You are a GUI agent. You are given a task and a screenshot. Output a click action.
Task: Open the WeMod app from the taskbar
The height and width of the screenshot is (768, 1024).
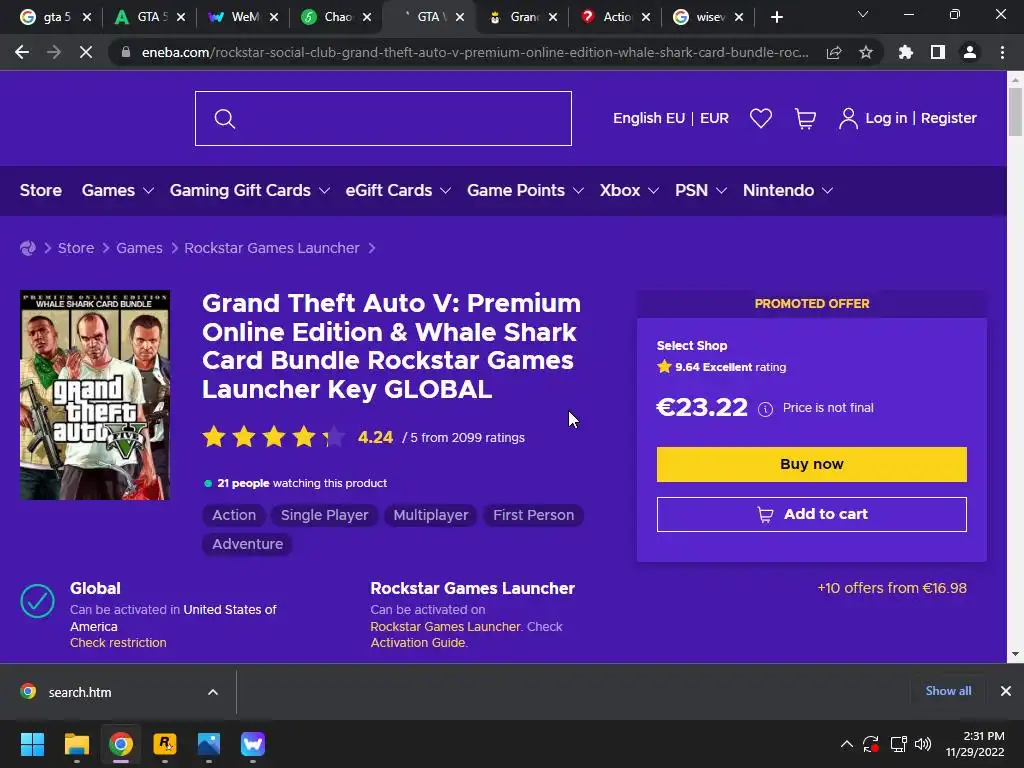coord(253,744)
